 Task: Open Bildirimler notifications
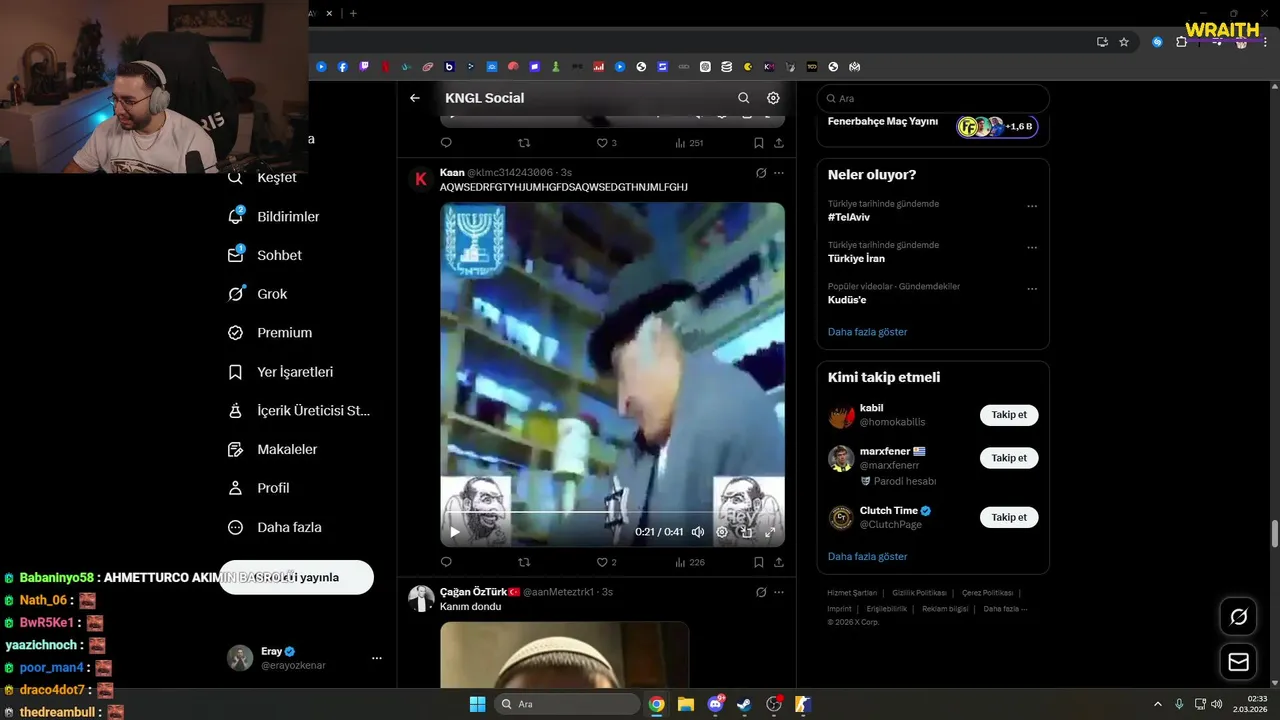pyautogui.click(x=274, y=217)
